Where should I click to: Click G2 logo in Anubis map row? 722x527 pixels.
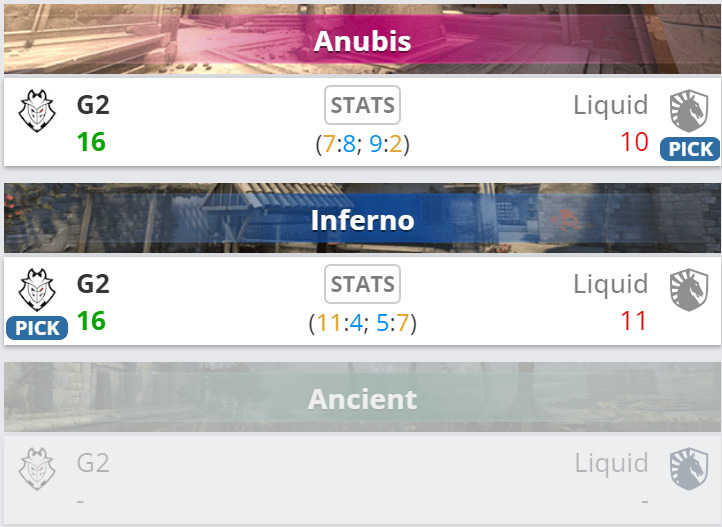click(x=37, y=110)
